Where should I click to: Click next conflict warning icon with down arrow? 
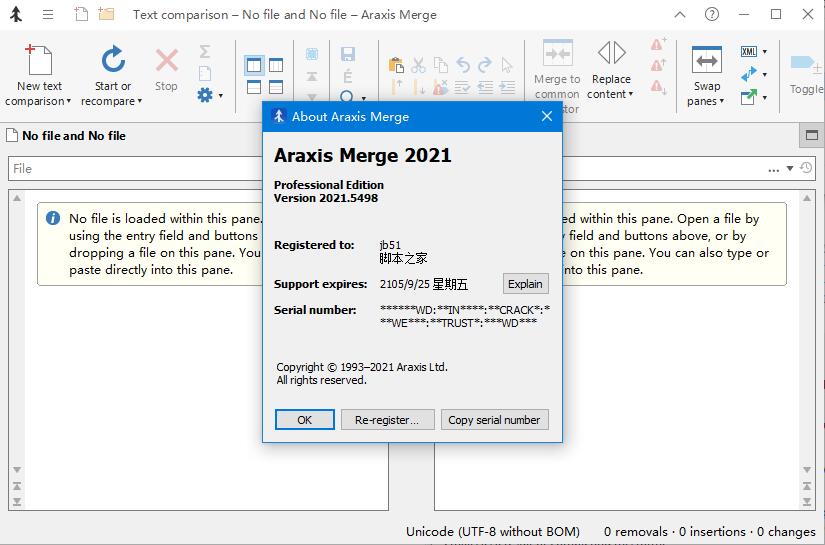click(x=659, y=86)
